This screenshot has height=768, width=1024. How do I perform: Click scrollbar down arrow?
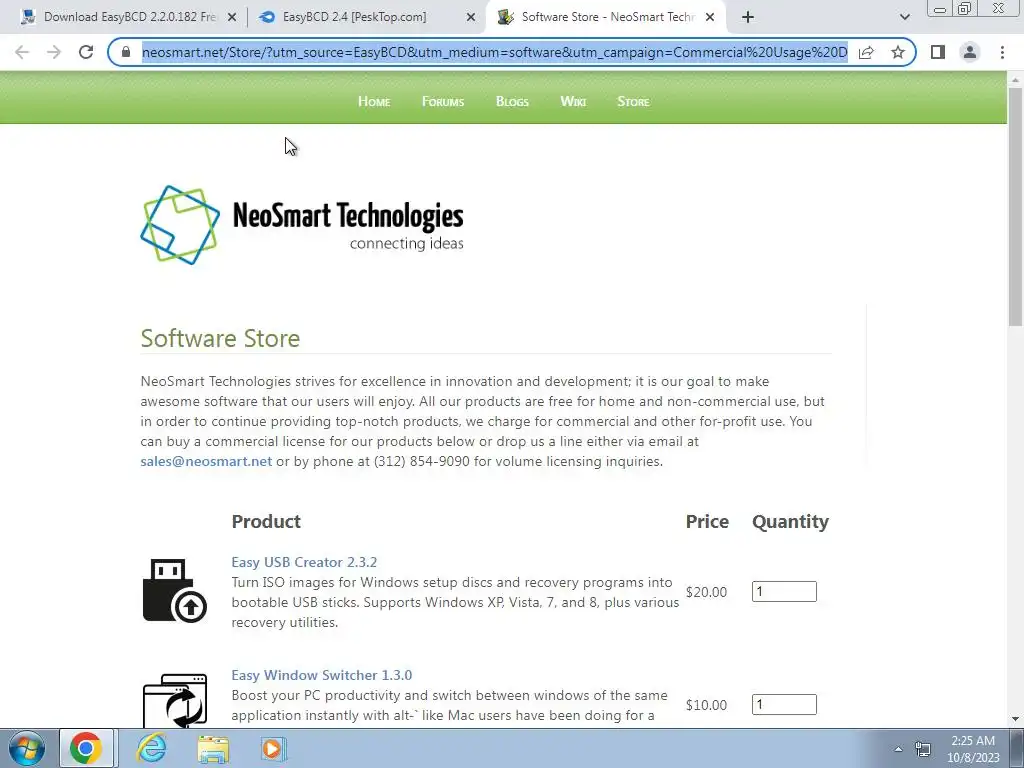pos(1016,720)
